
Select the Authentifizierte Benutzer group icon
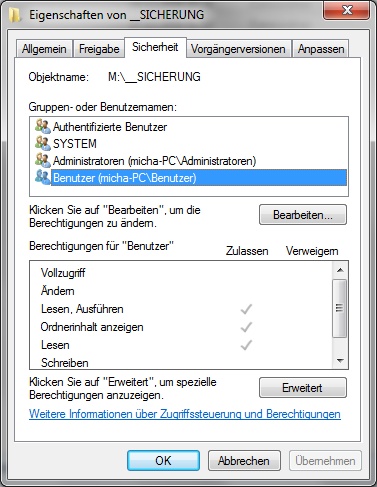click(43, 127)
